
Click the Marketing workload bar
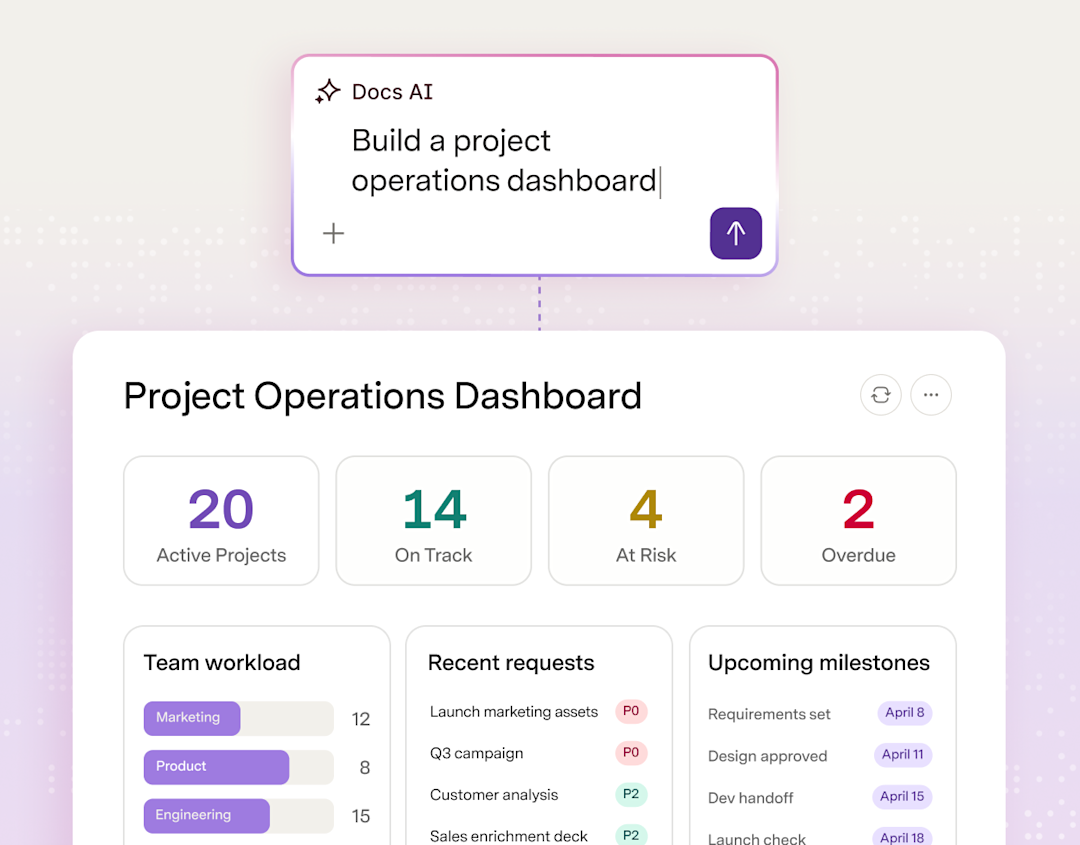click(238, 718)
